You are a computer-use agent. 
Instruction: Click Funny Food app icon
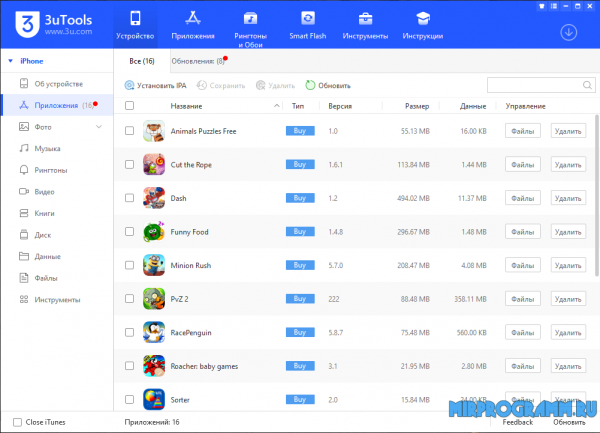click(154, 231)
